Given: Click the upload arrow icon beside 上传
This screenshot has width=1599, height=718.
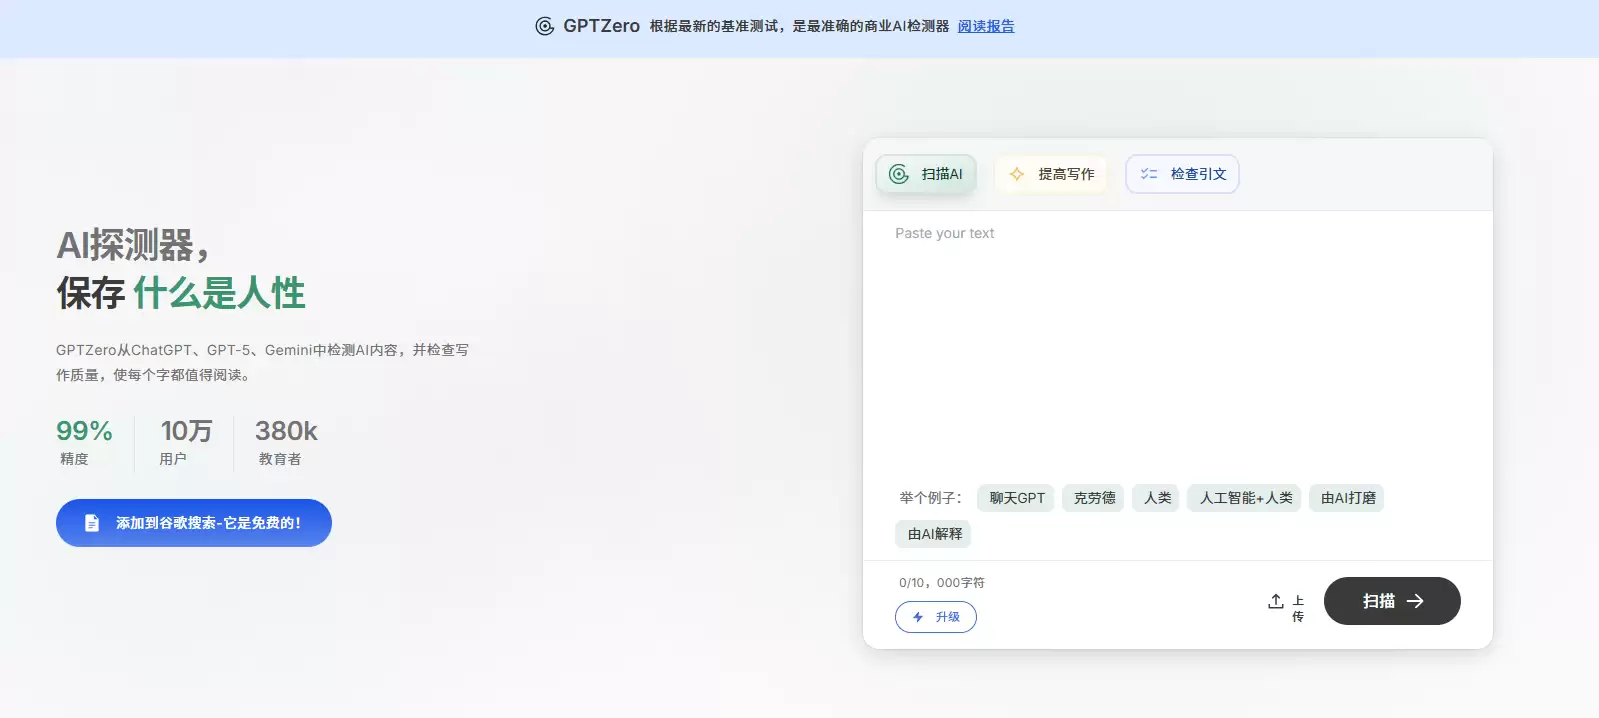Looking at the screenshot, I should click(1276, 601).
